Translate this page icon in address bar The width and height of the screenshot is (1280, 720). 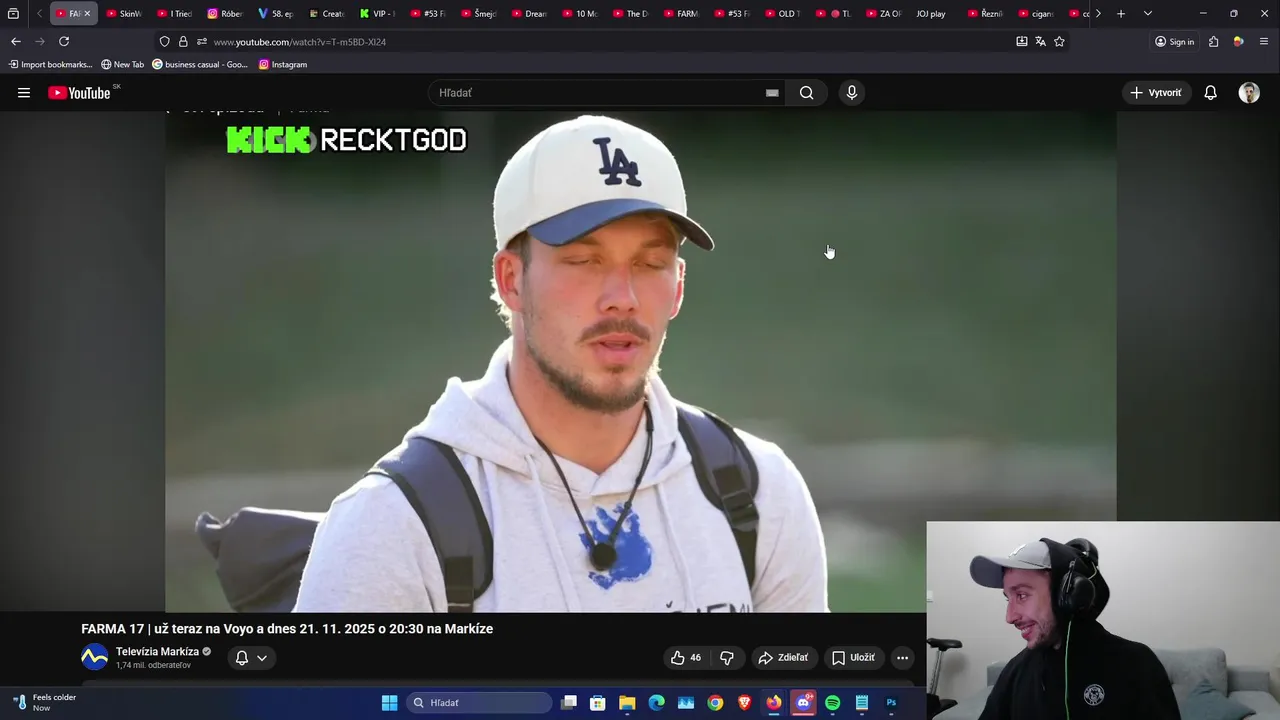coord(1040,42)
